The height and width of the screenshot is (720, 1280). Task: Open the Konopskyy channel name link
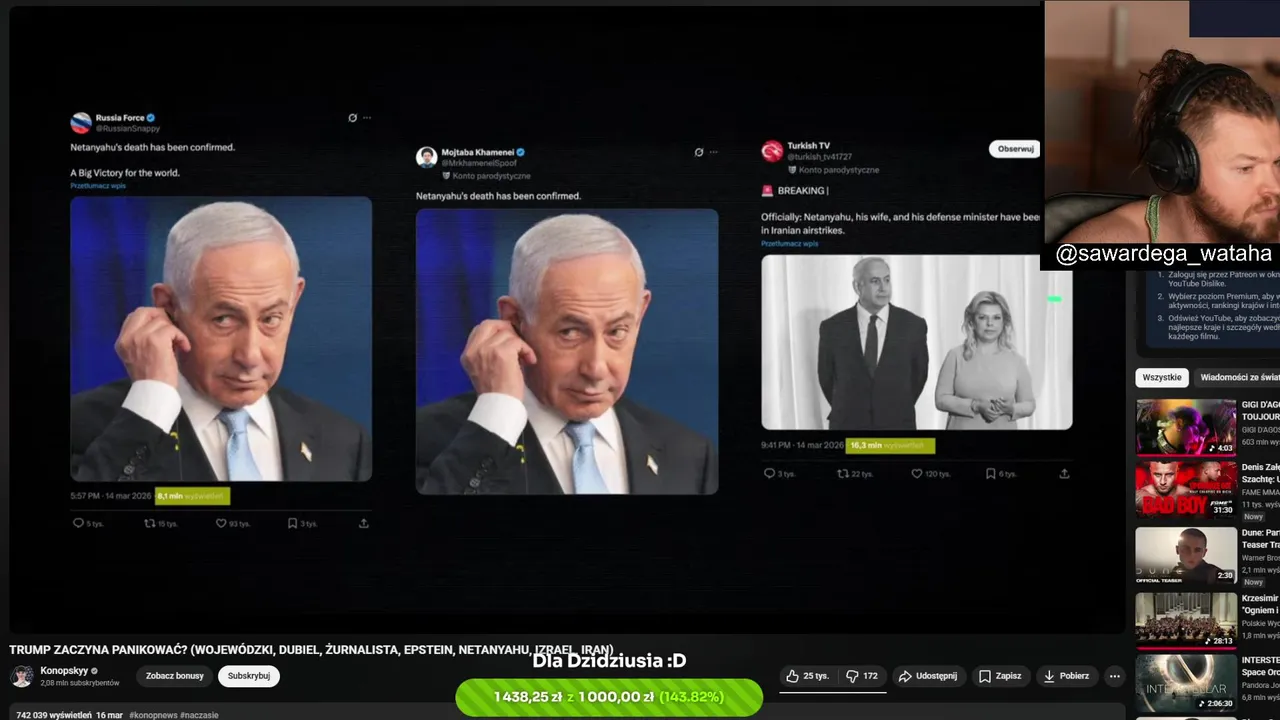pos(64,671)
